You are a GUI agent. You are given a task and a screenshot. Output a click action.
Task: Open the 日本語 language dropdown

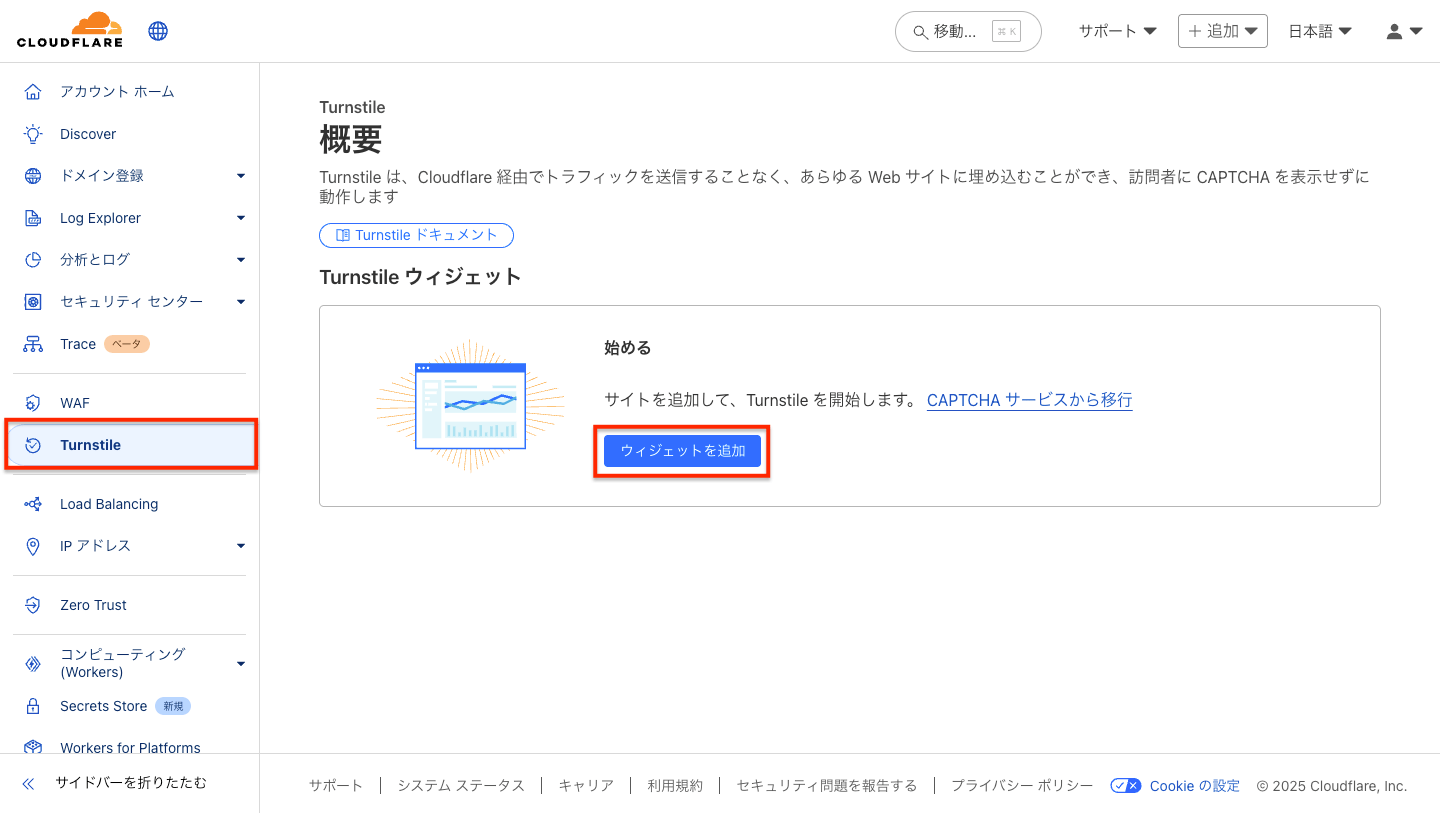[1319, 30]
